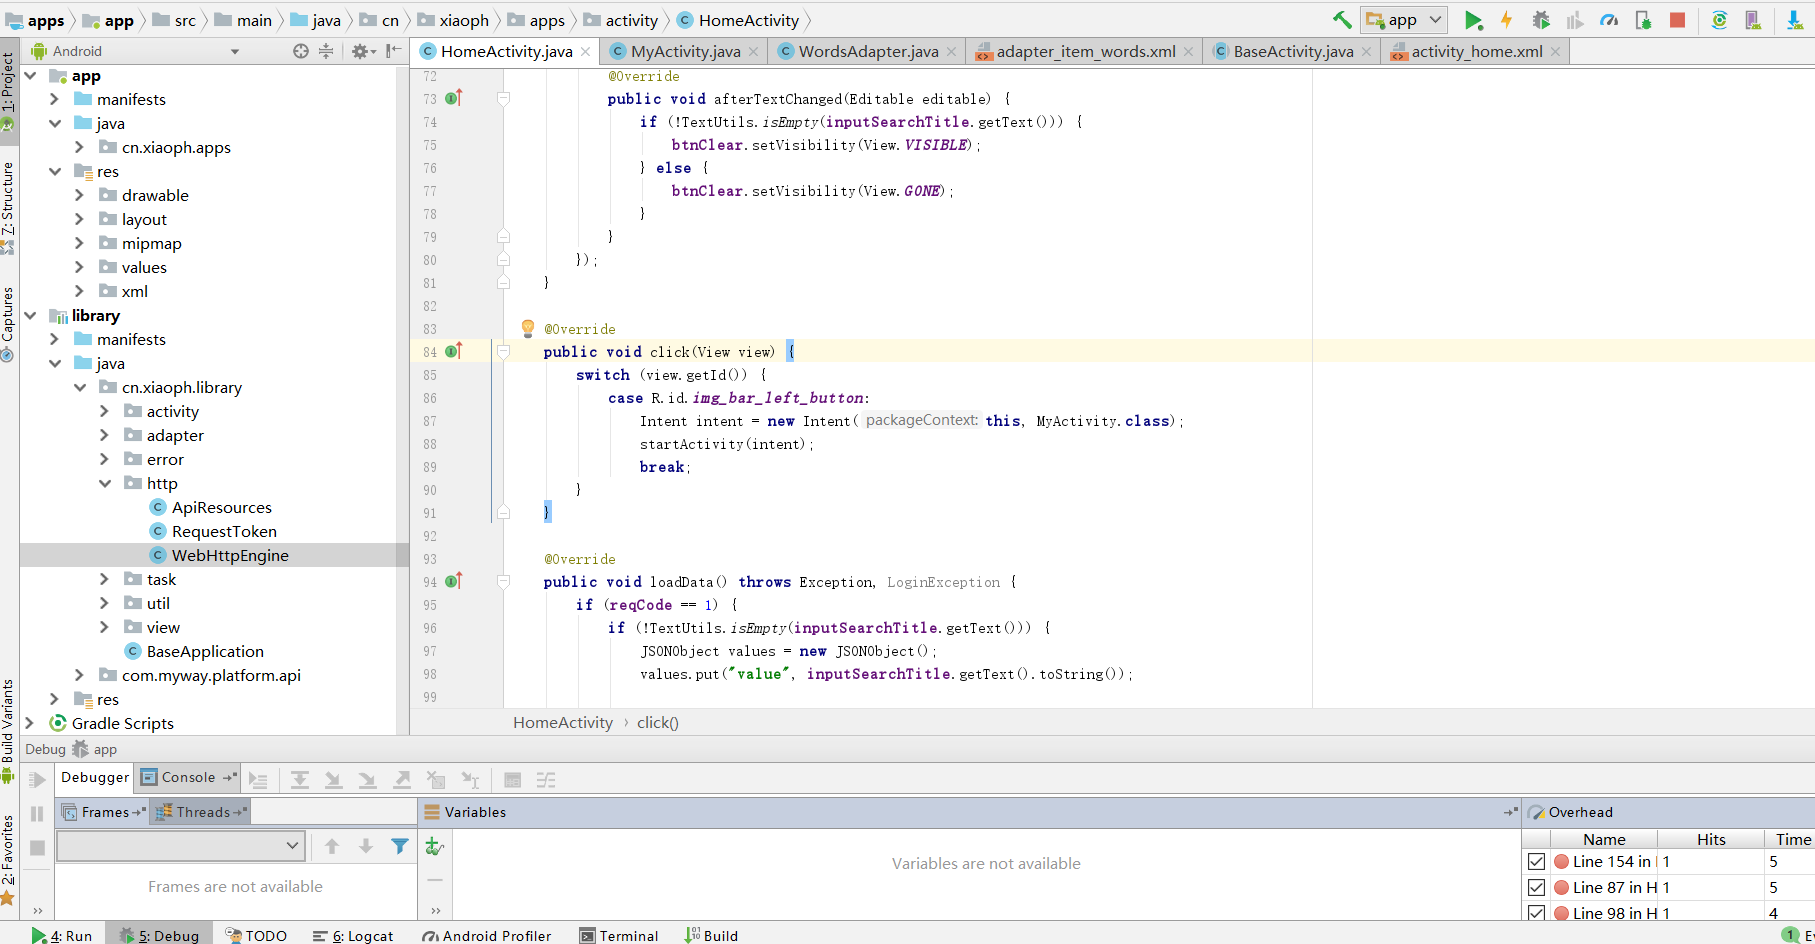Open the 4: Run tool window

pos(61,935)
